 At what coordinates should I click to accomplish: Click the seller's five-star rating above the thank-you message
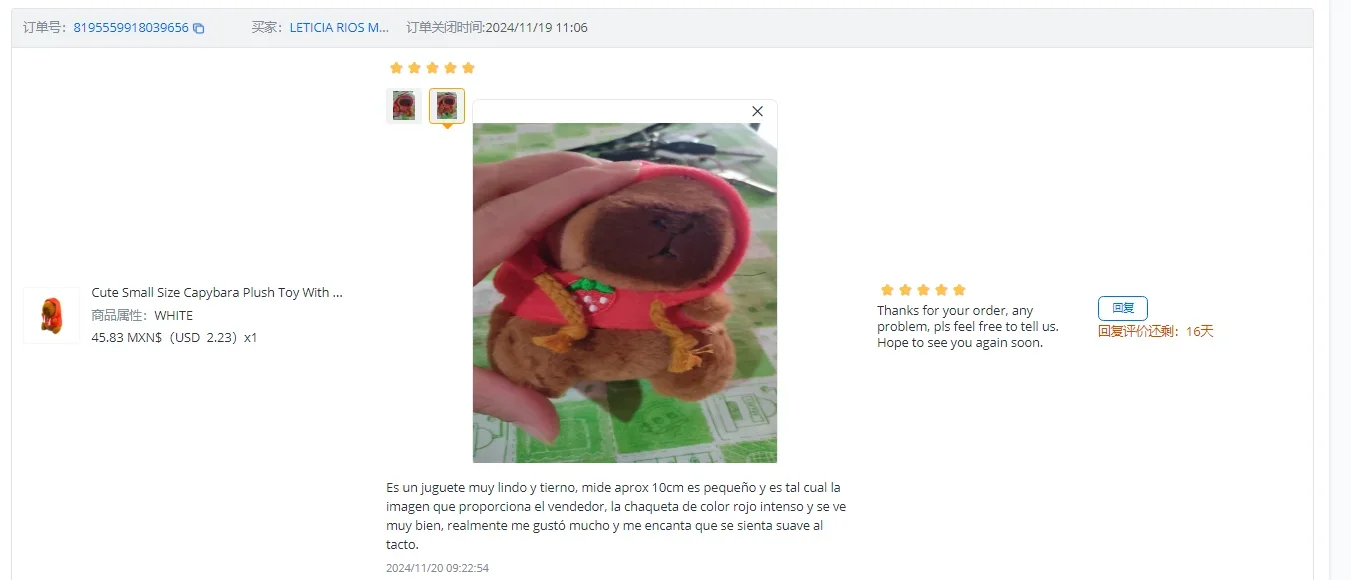pos(922,290)
